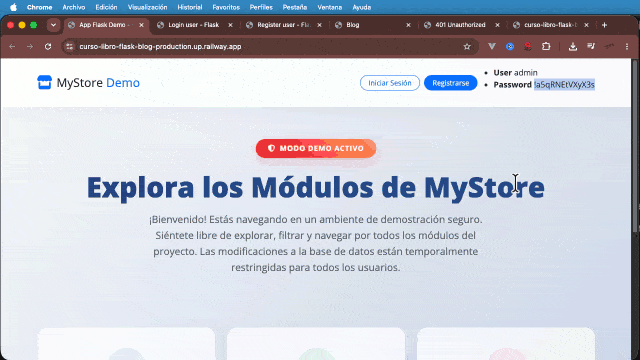Switch to the App Flask Demo tab
Image resolution: width=640 pixels, height=360 pixels.
pos(105,25)
